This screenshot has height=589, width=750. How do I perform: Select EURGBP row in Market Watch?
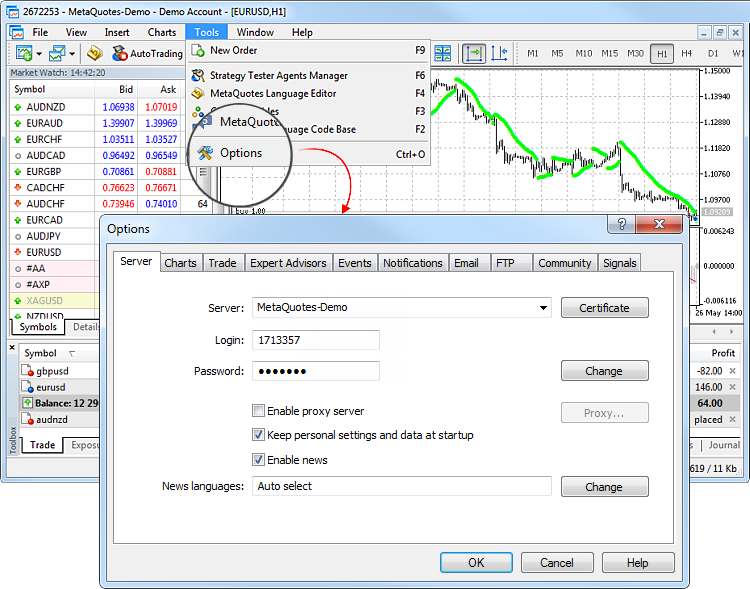point(96,171)
